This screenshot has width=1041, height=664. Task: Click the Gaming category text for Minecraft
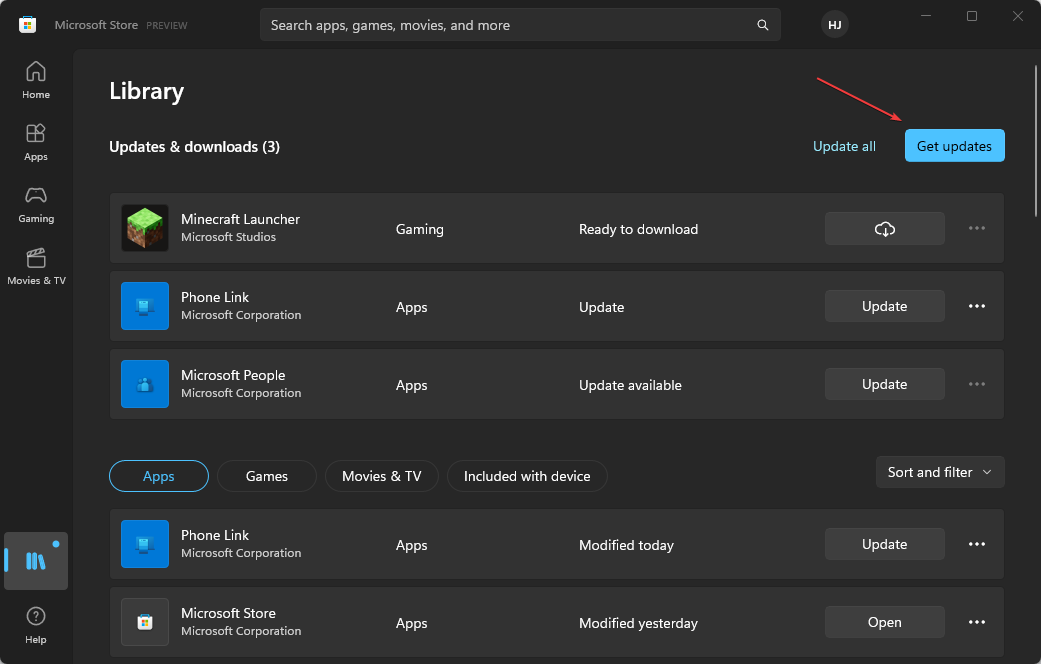[420, 229]
